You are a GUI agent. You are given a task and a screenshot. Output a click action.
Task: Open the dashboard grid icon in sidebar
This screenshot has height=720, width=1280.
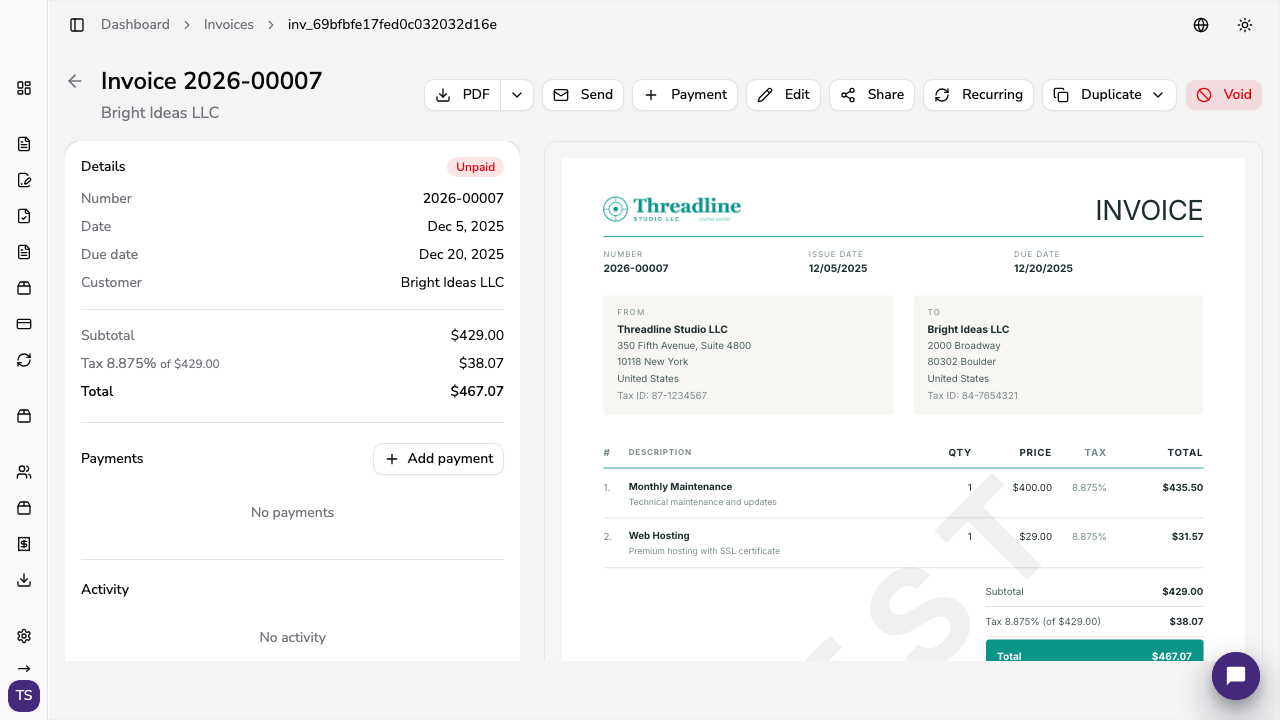point(24,88)
